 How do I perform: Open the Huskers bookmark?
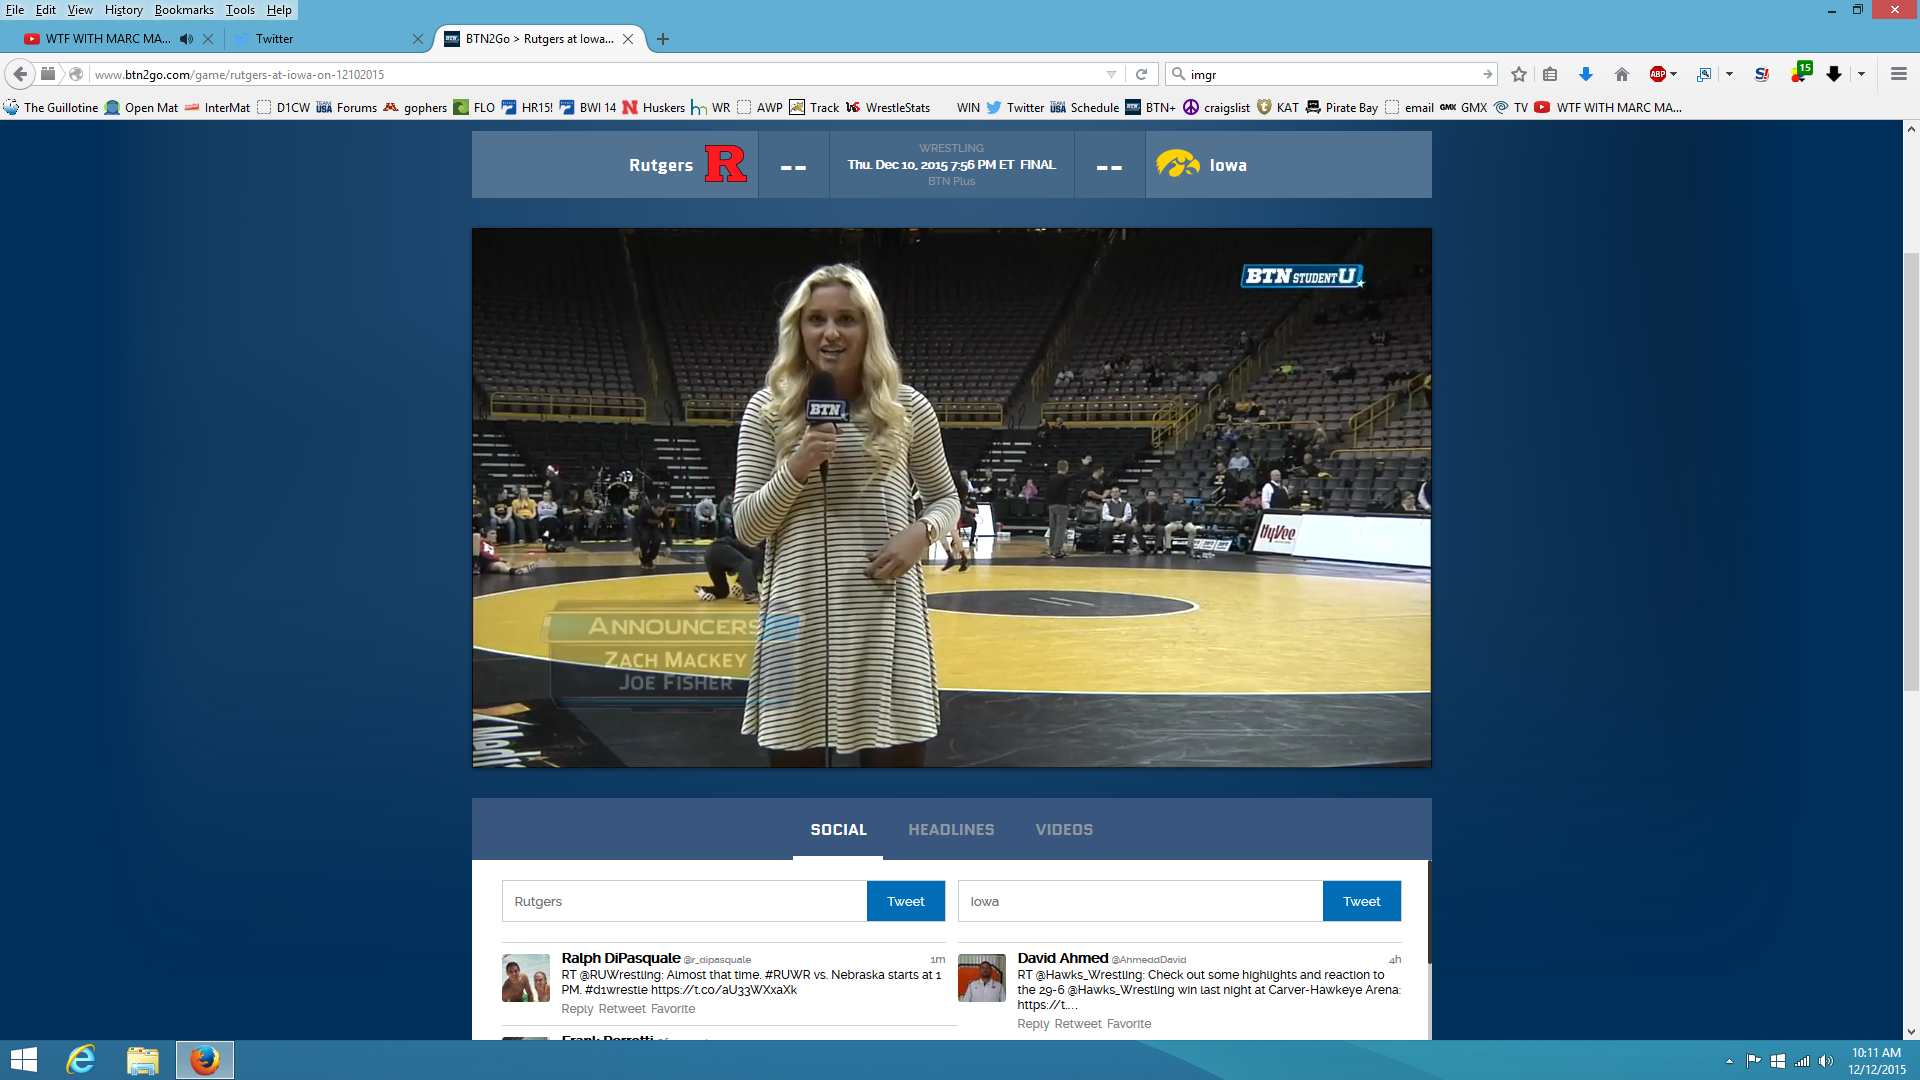pos(653,107)
